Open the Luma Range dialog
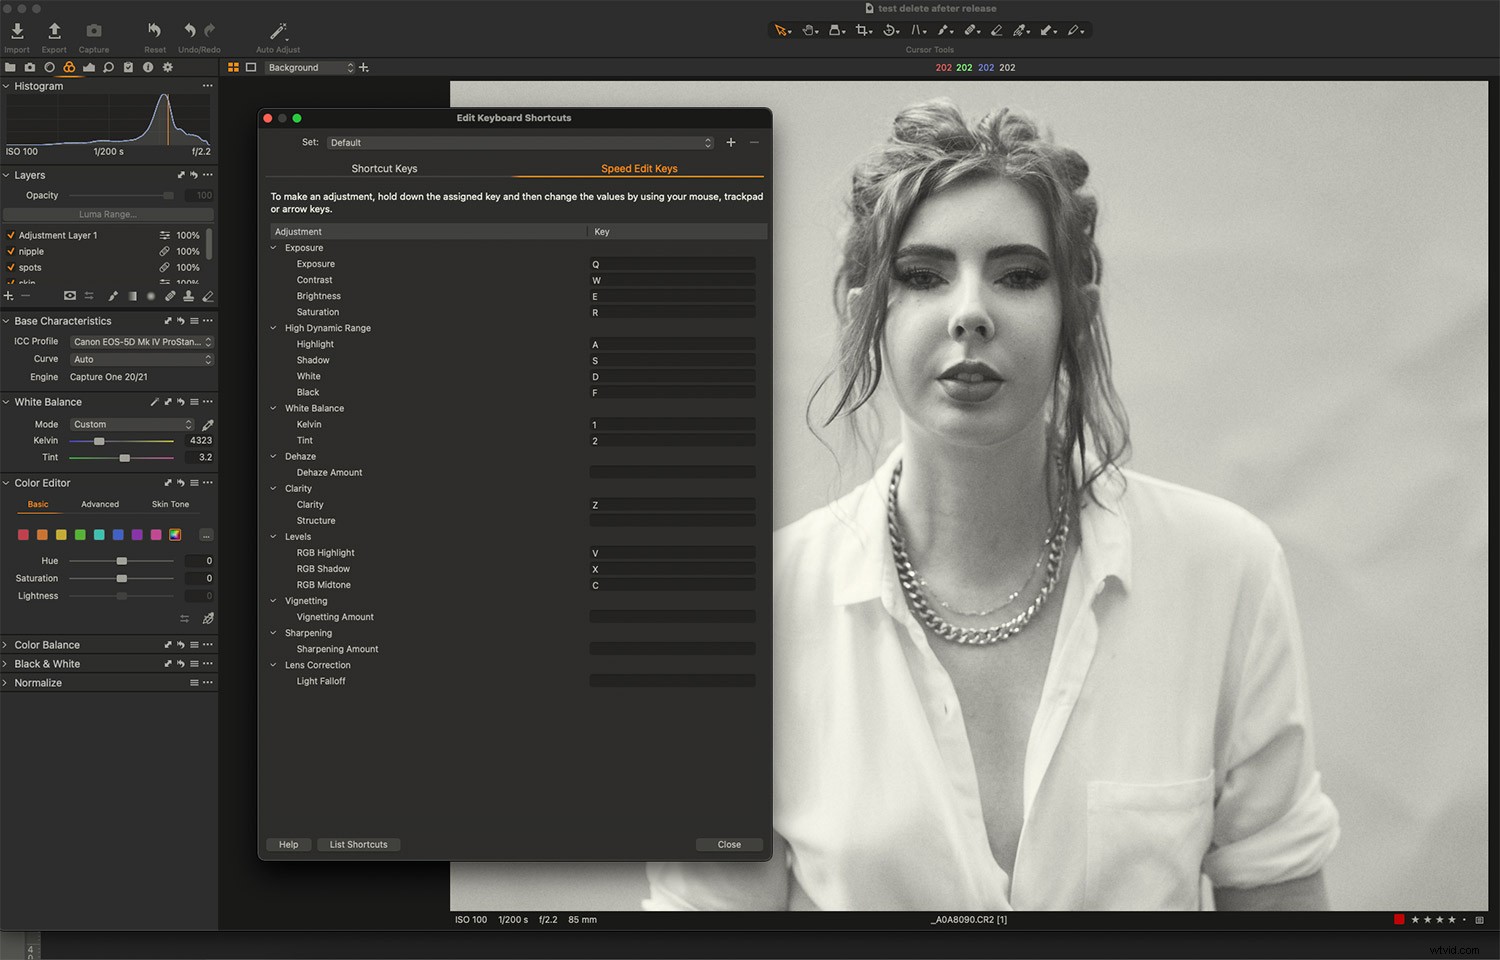Image resolution: width=1500 pixels, height=960 pixels. click(x=107, y=214)
